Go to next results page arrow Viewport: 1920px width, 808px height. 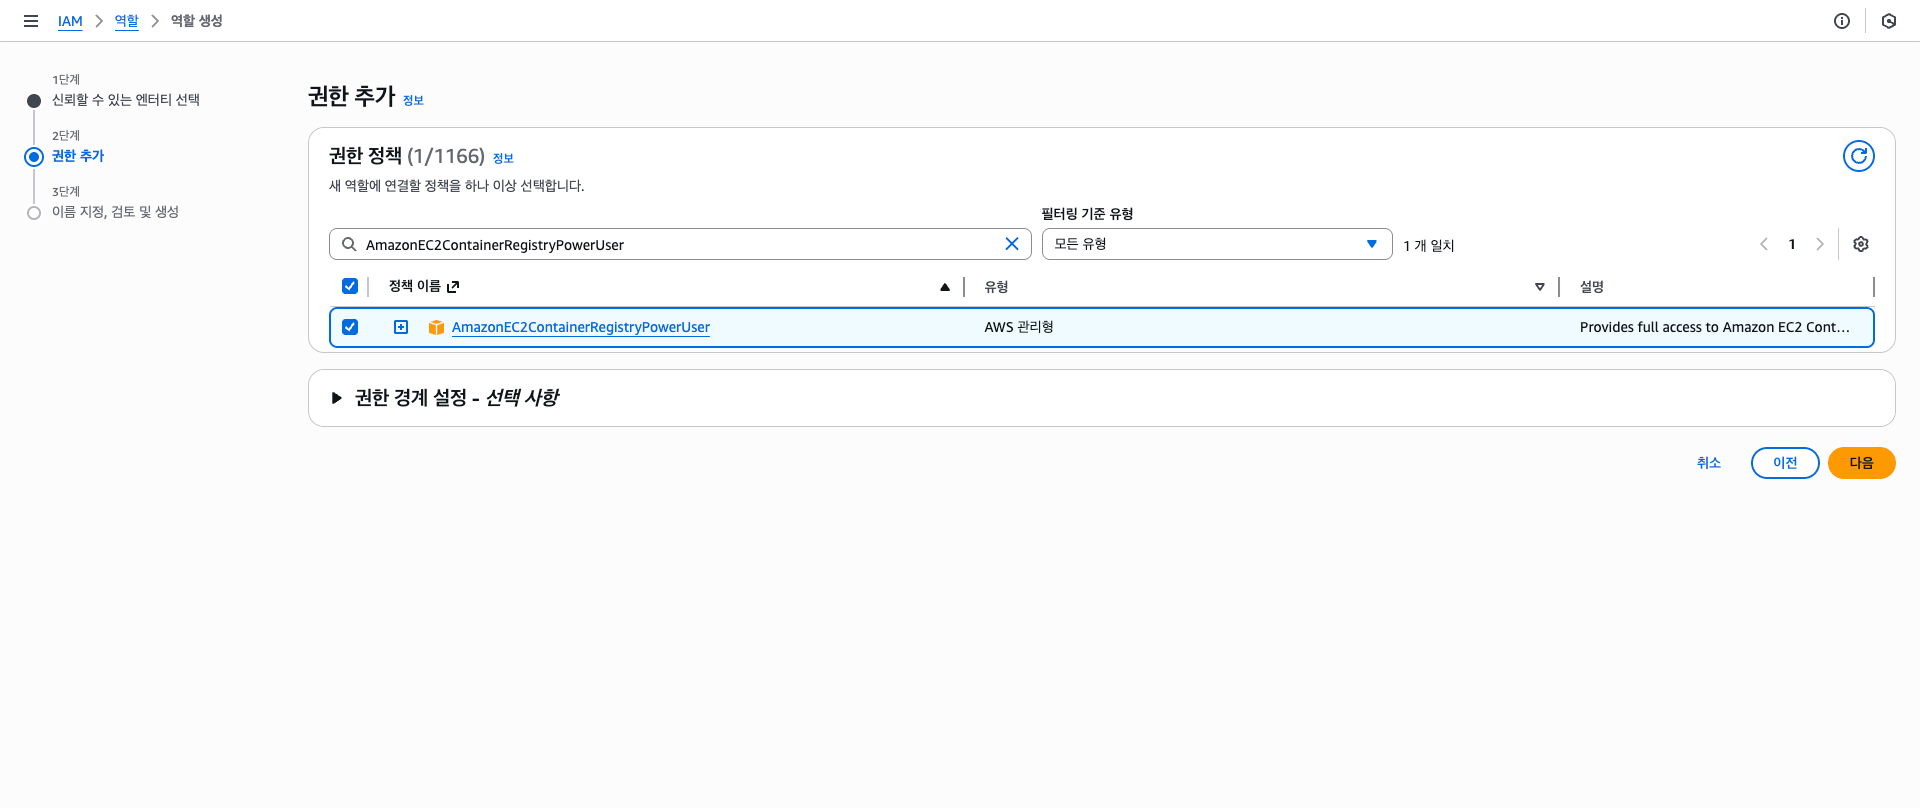tap(1819, 244)
